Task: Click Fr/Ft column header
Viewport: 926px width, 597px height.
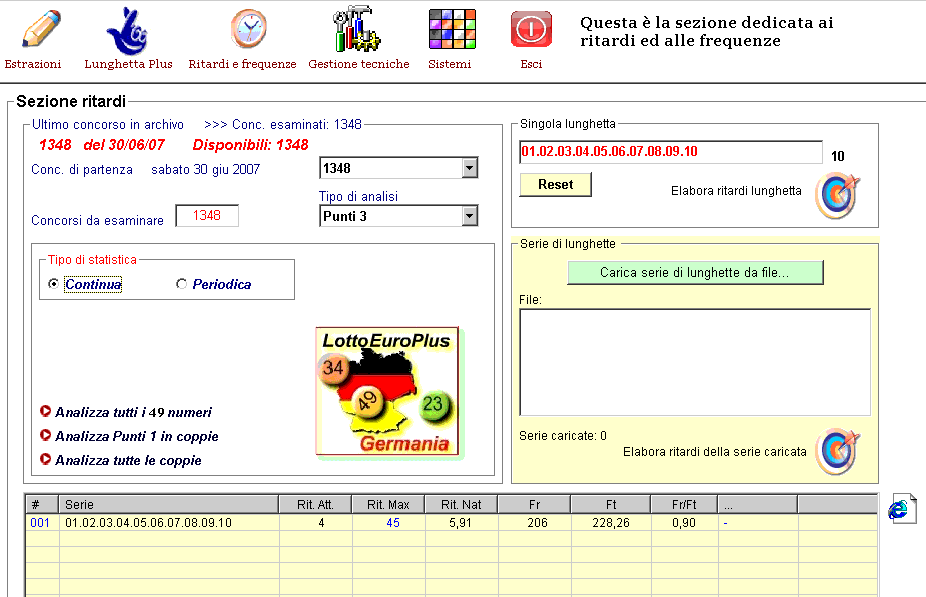Action: (684, 505)
